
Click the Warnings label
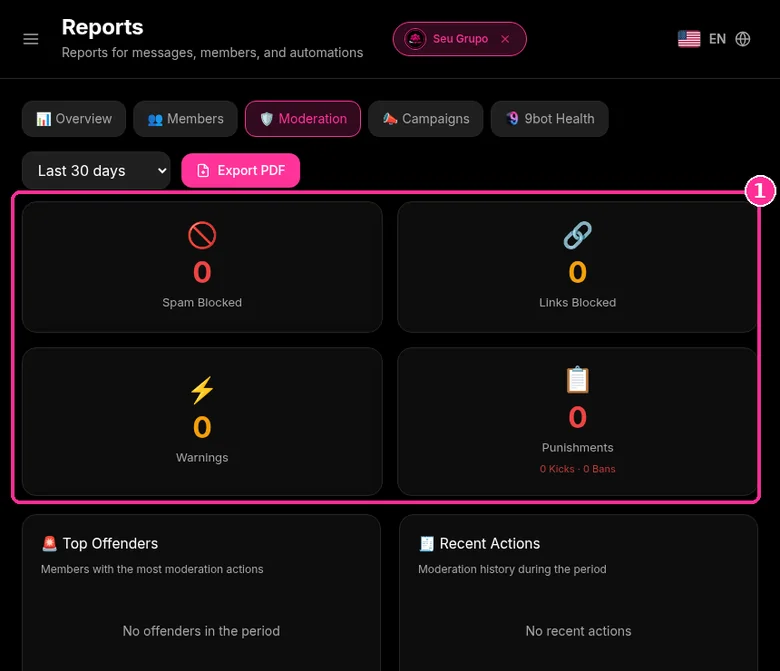tap(202, 458)
